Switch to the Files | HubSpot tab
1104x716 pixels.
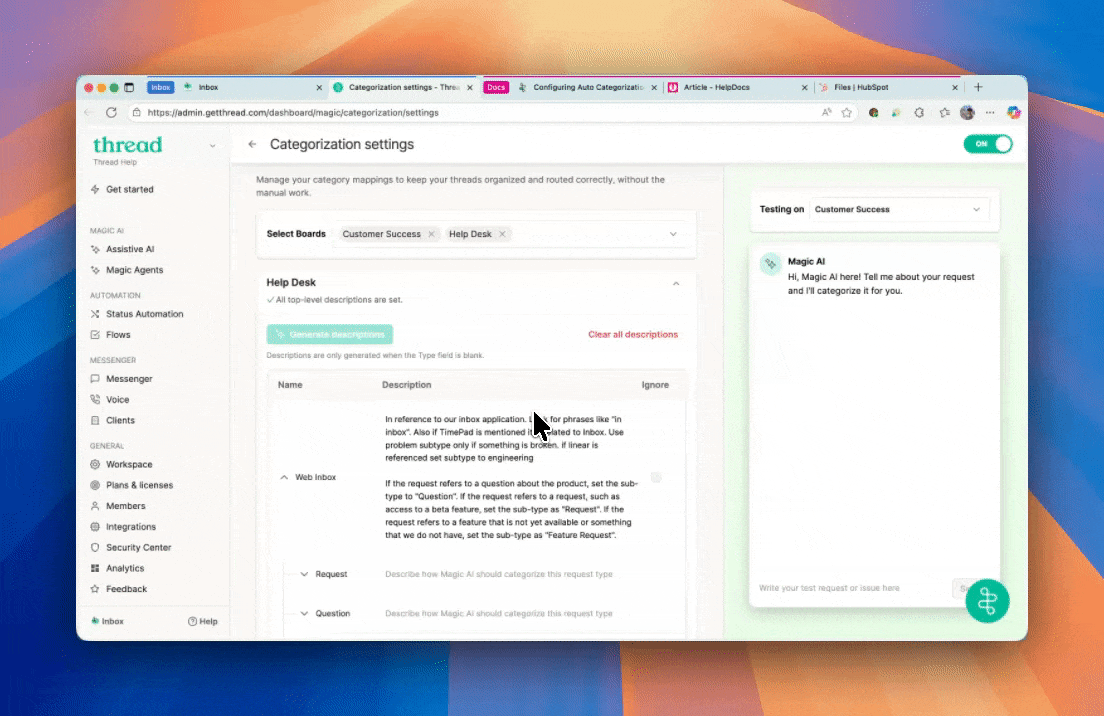coord(886,88)
